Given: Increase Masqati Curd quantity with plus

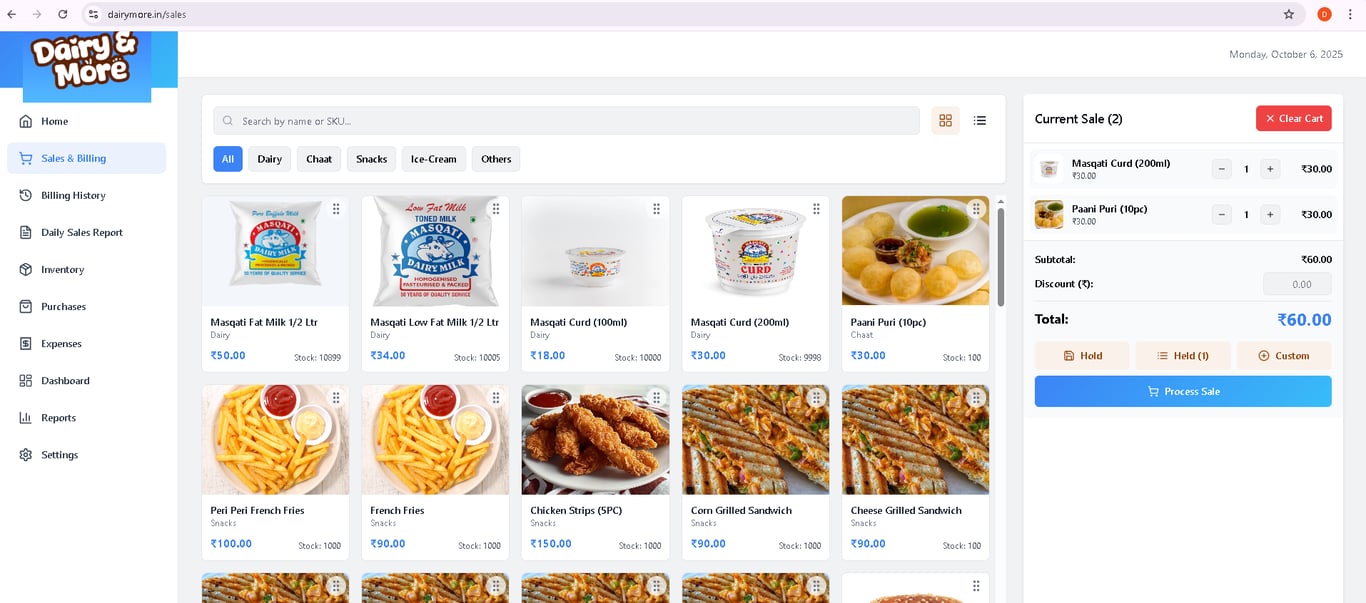Looking at the screenshot, I should click(x=1270, y=169).
